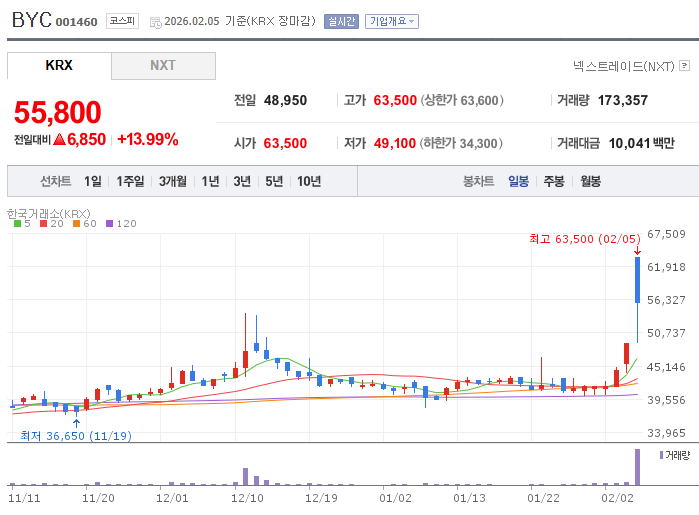This screenshot has height=515, width=699.
Task: Select the KRX tab
Action: point(59,65)
